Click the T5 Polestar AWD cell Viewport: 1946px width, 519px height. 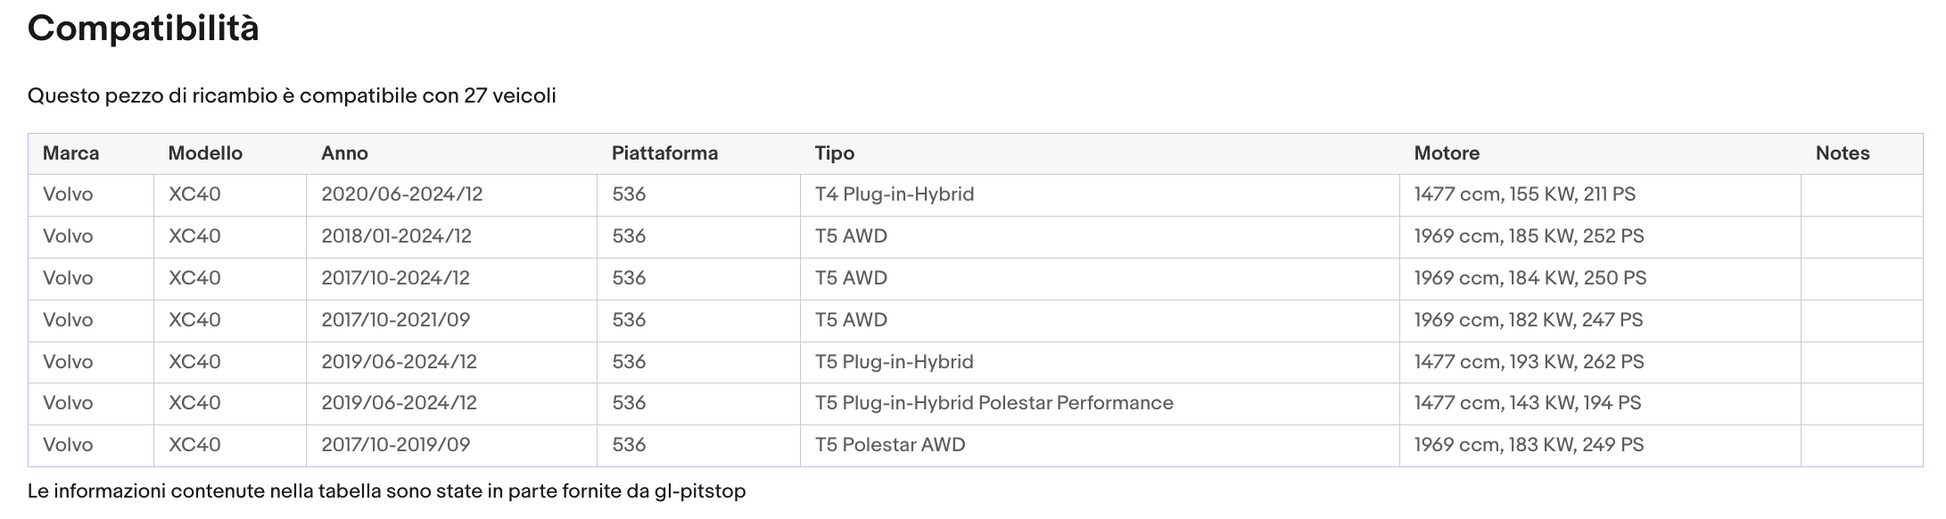[x=1100, y=445]
